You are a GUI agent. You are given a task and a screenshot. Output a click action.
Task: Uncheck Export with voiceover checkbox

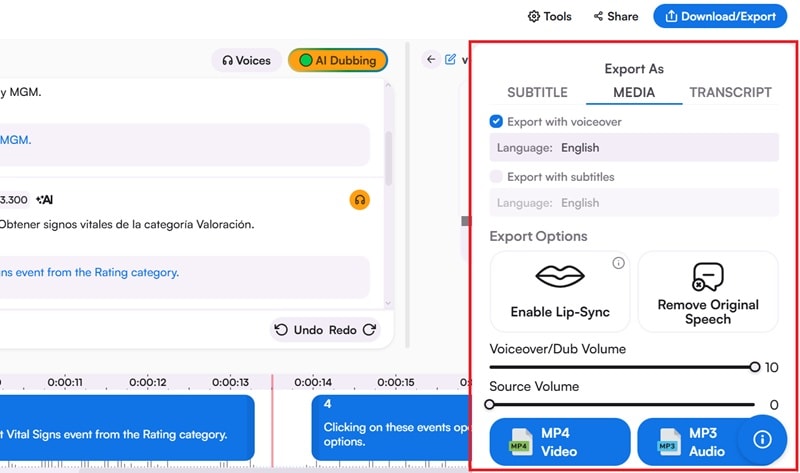click(496, 121)
